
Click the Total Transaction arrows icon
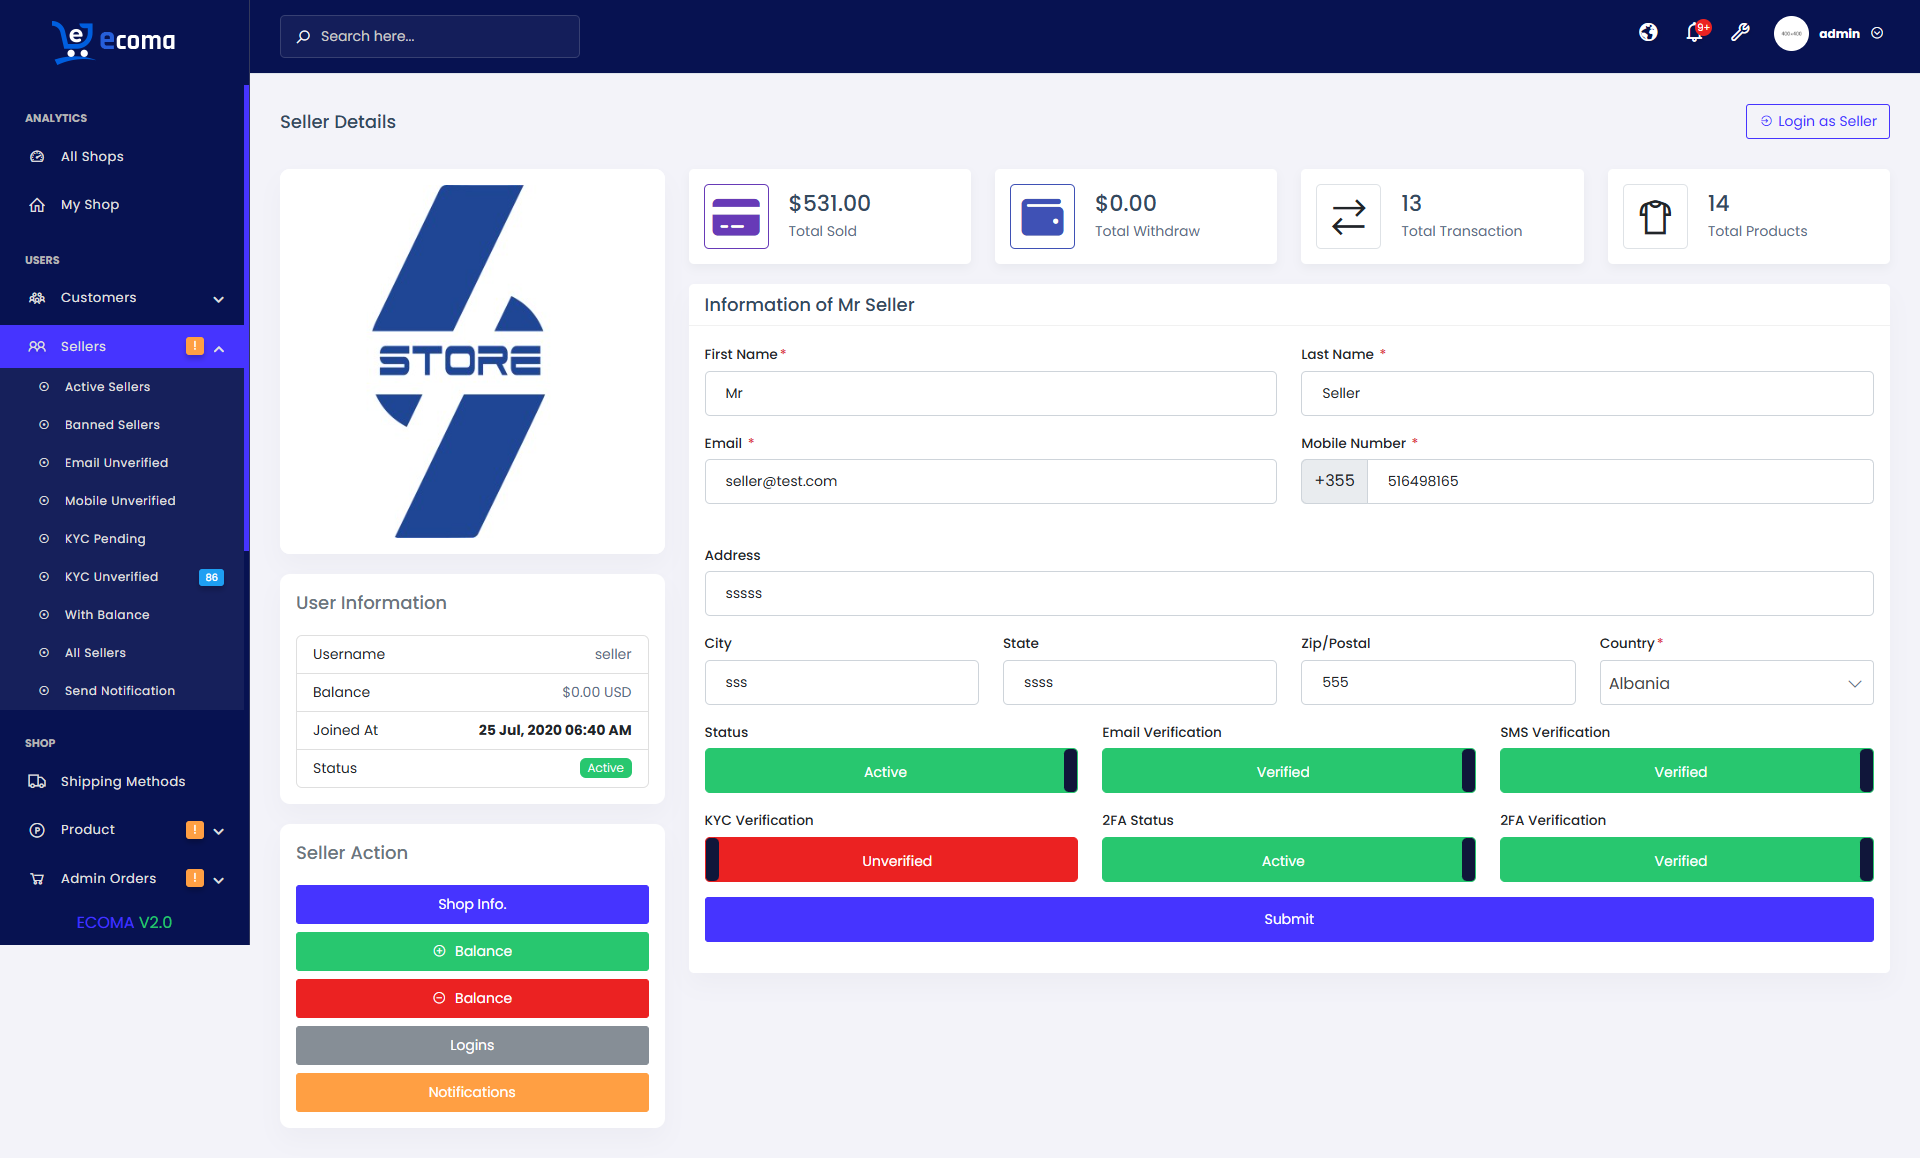1348,216
